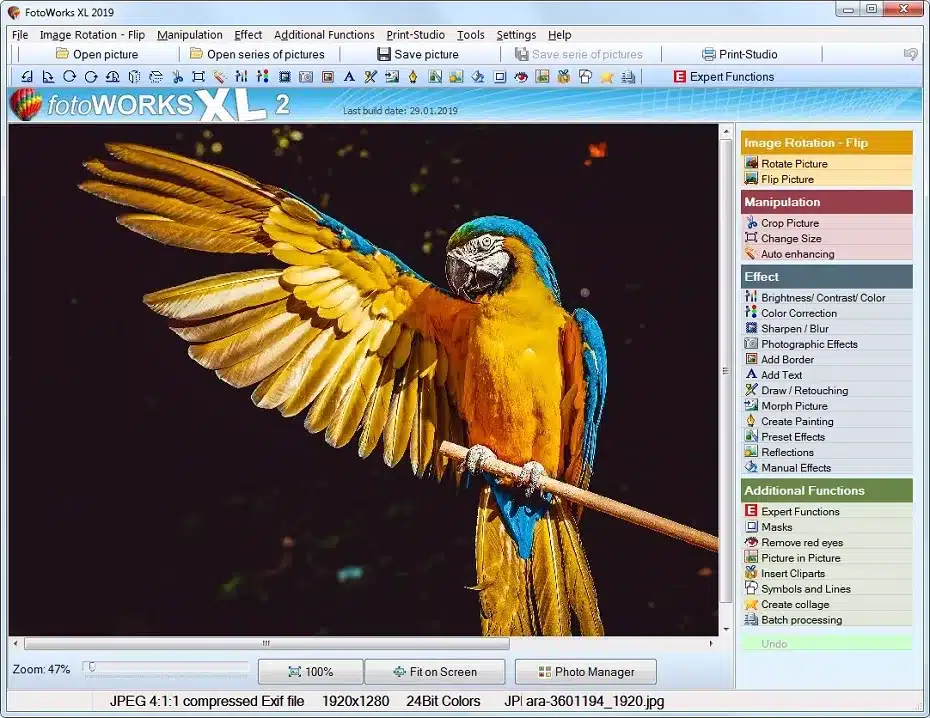The width and height of the screenshot is (930, 718).
Task: Click the Flip vertical toolbar icon
Action: 156,76
